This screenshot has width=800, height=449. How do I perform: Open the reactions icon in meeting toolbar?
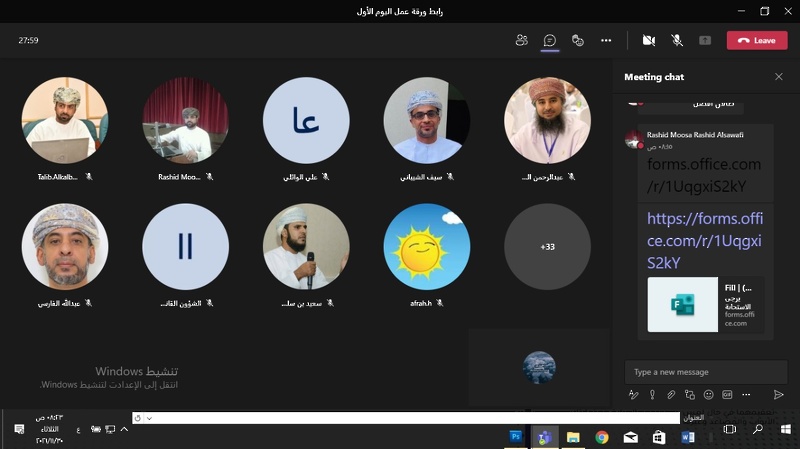coord(578,40)
